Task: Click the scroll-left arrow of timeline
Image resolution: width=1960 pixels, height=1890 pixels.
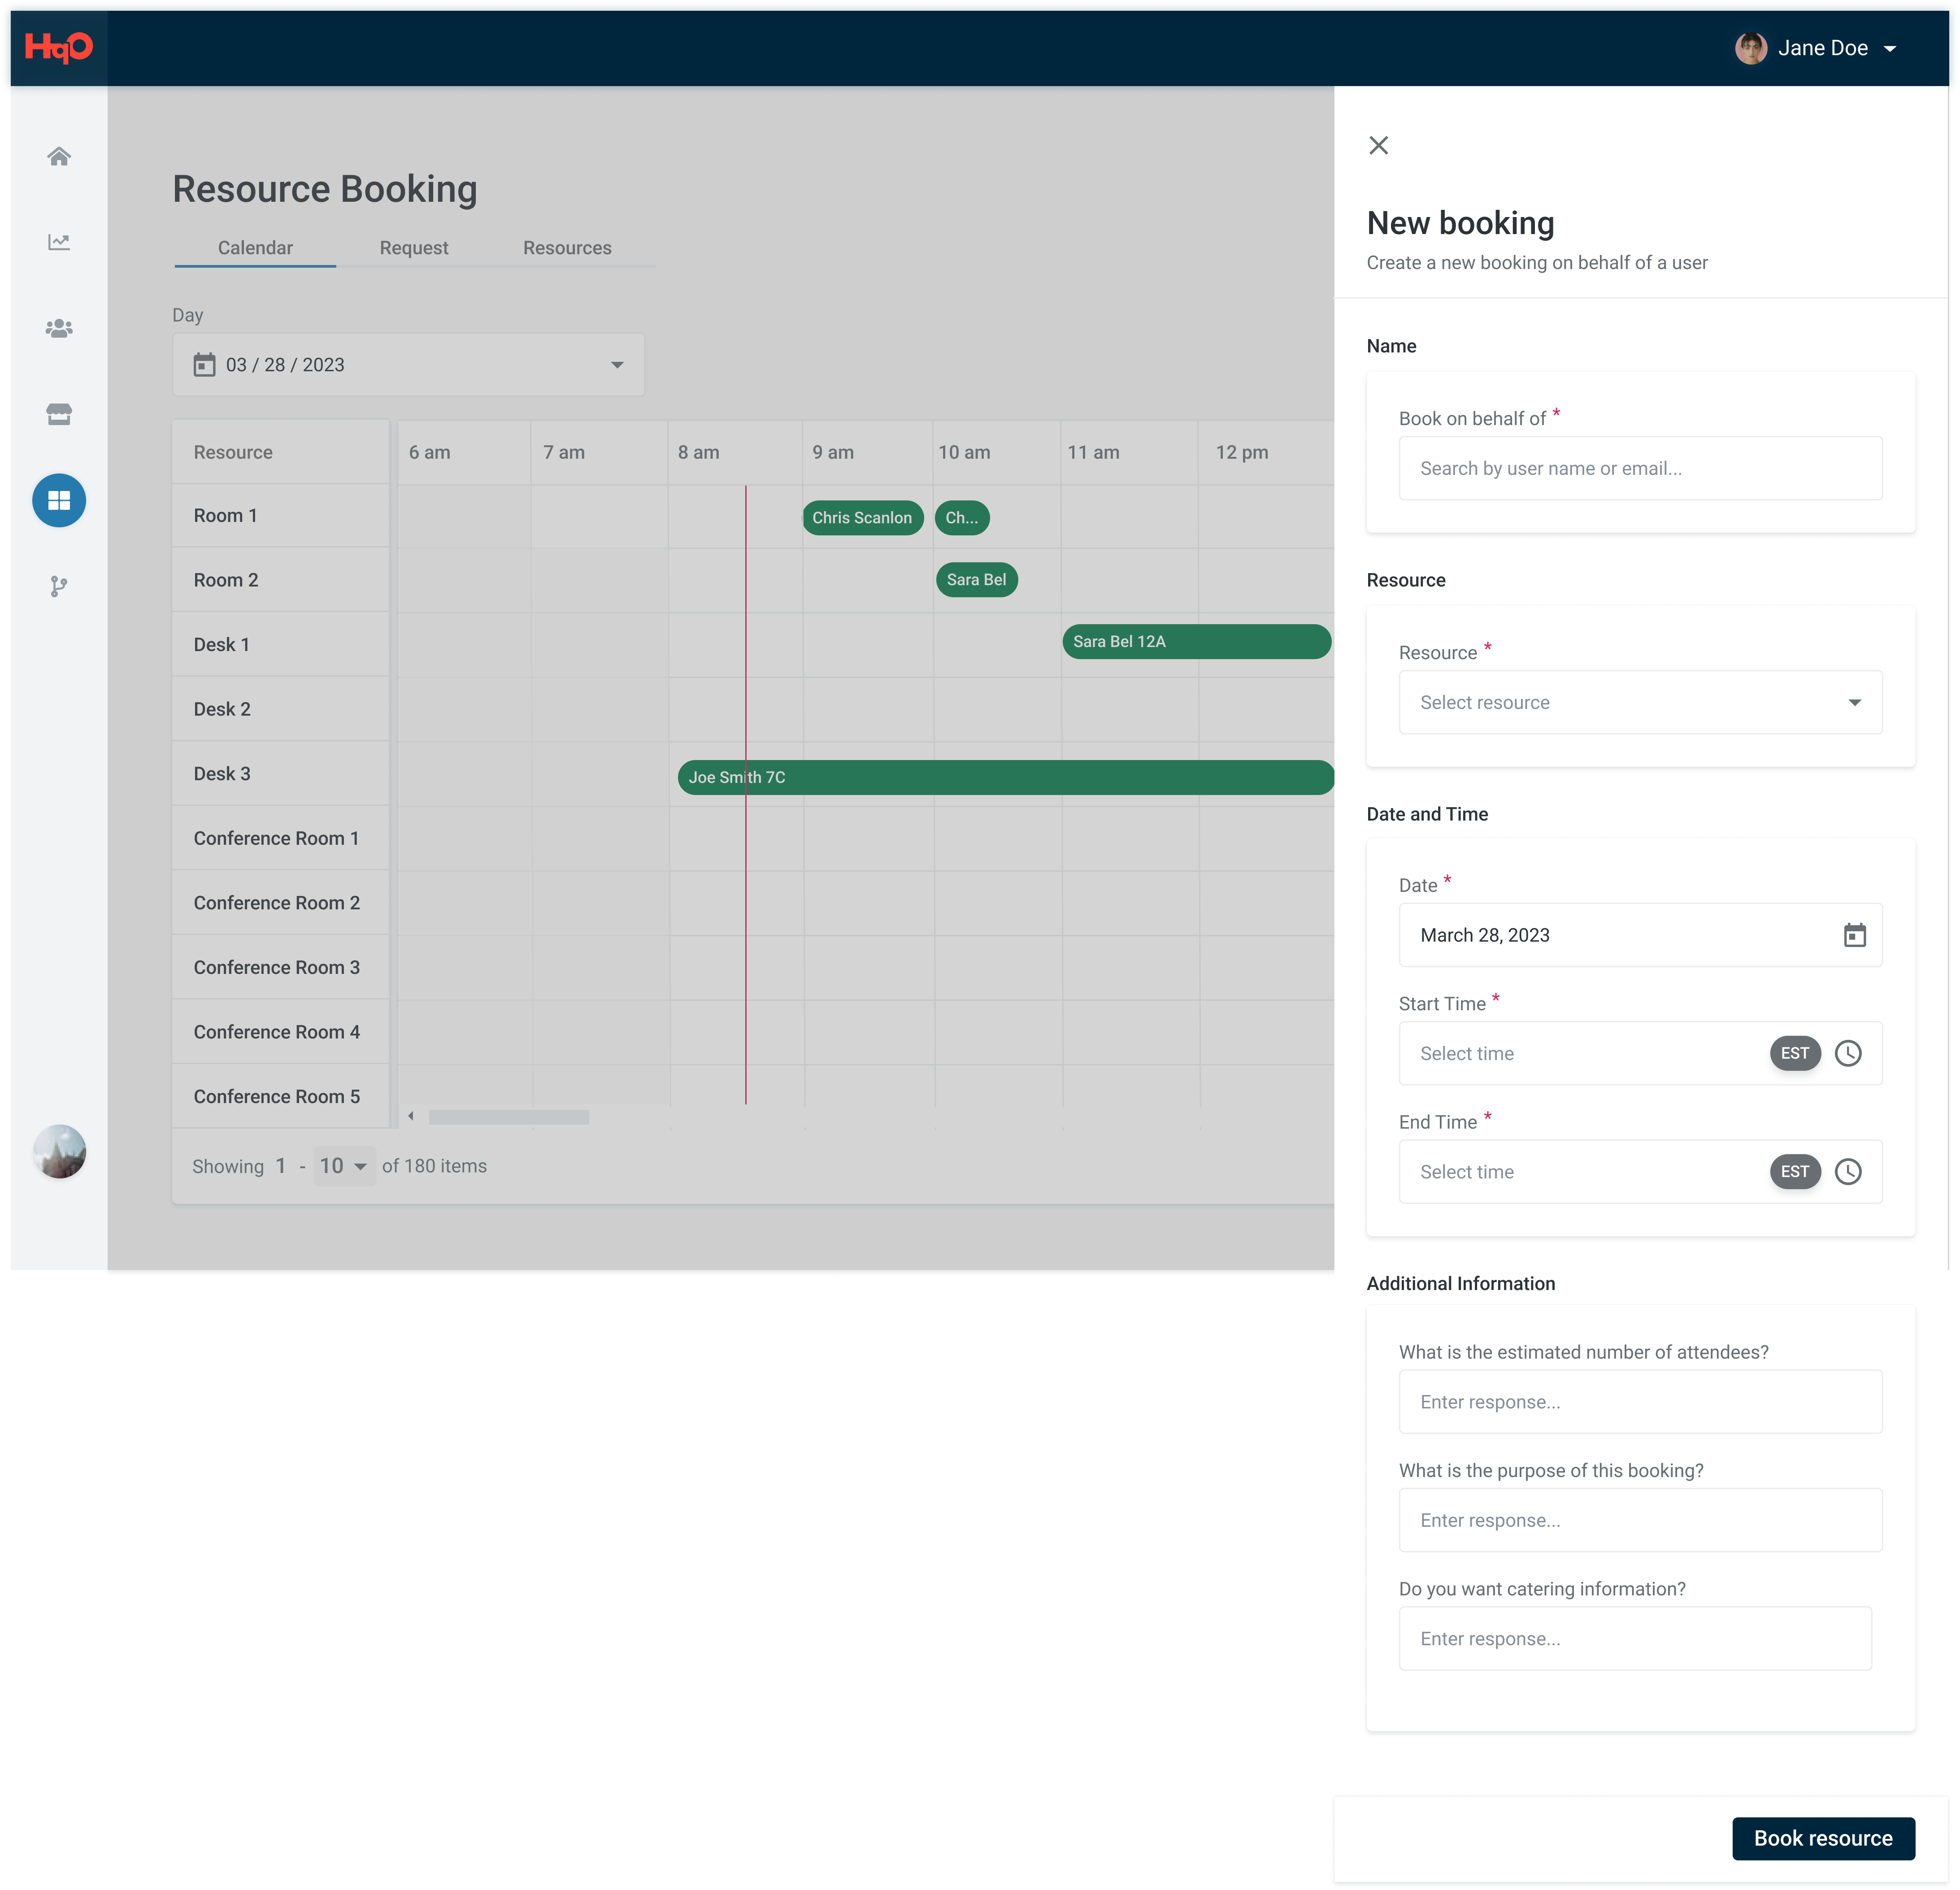Action: tap(411, 1116)
